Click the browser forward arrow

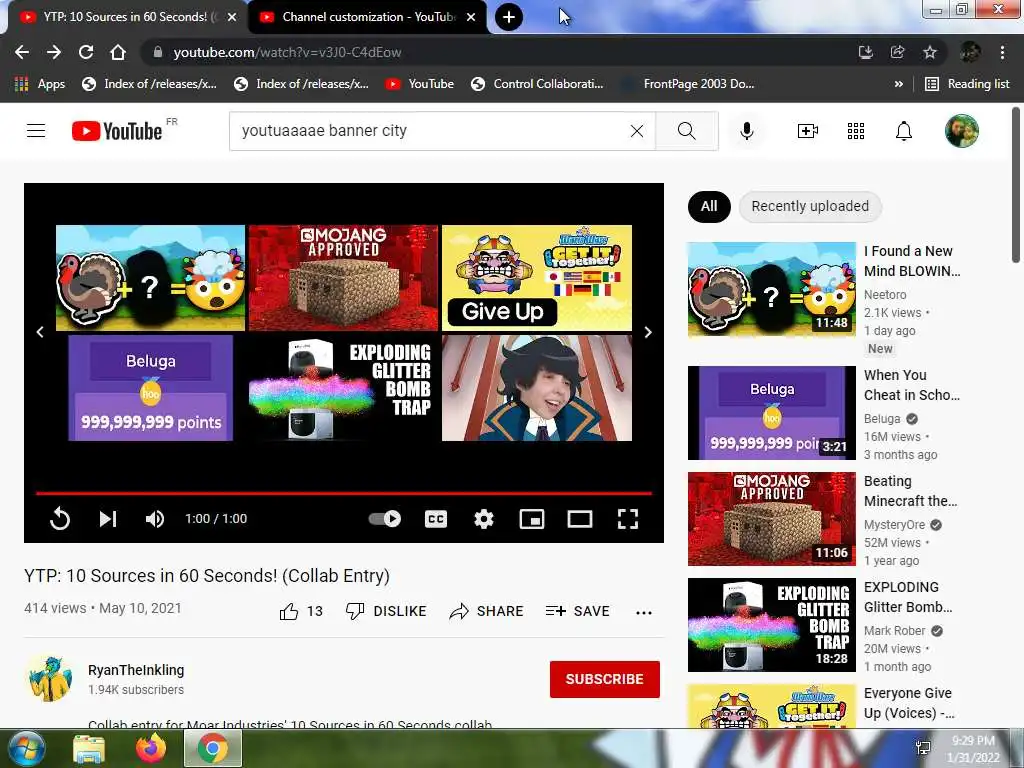click(x=54, y=52)
